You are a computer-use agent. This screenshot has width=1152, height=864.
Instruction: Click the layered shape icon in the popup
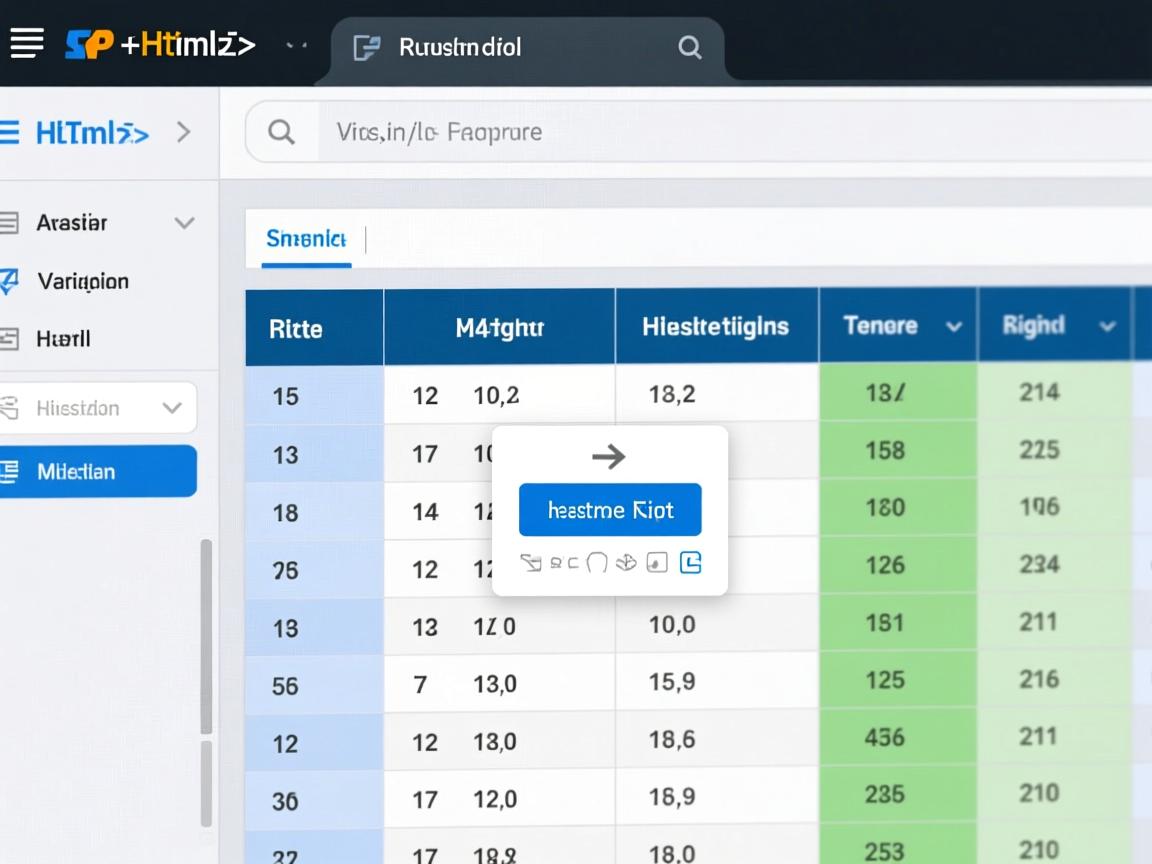coord(626,563)
